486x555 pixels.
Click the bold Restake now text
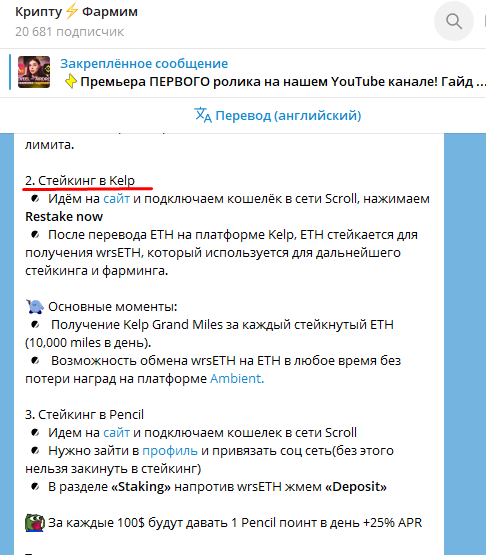pyautogui.click(x=64, y=217)
